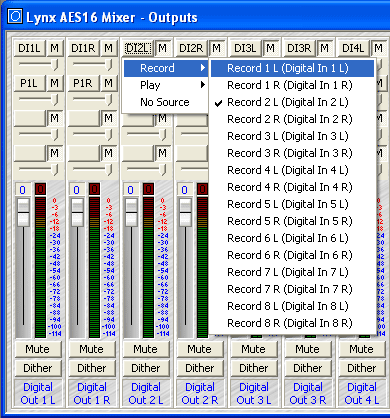Image resolution: width=390 pixels, height=418 pixels.
Task: Mute the Digital Out 3 R channel
Action: [308, 349]
